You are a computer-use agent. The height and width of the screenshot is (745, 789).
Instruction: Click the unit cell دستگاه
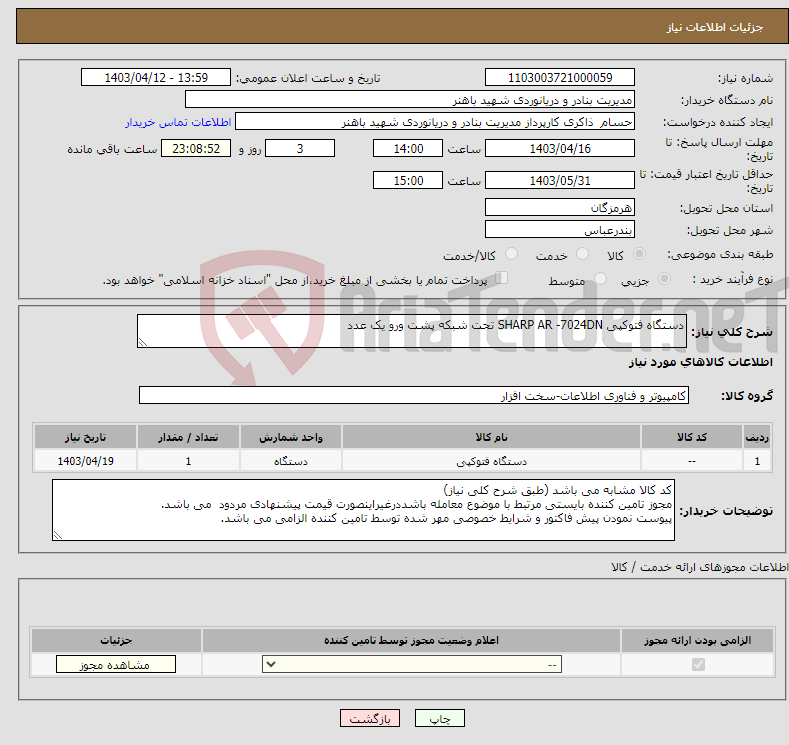coord(291,461)
